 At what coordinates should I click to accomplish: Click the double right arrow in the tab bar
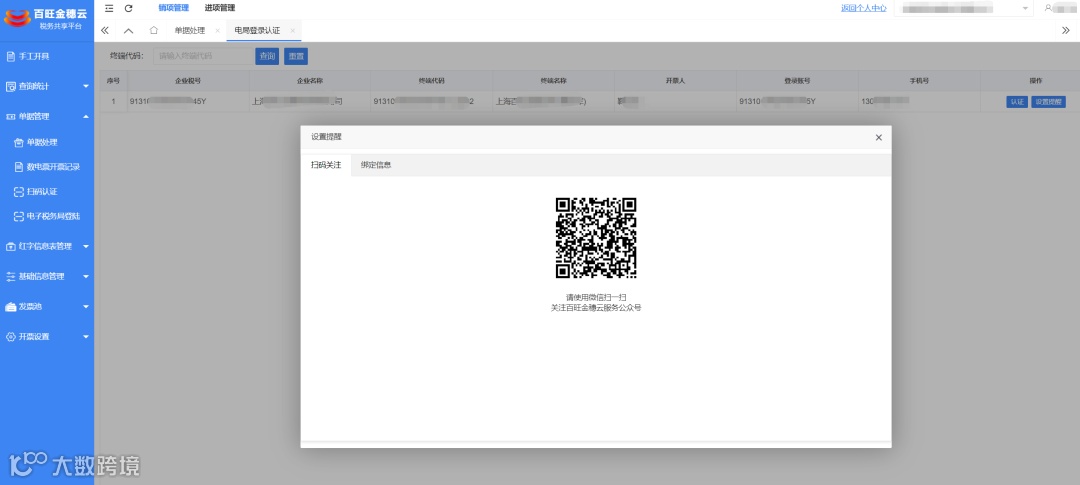tap(1066, 30)
